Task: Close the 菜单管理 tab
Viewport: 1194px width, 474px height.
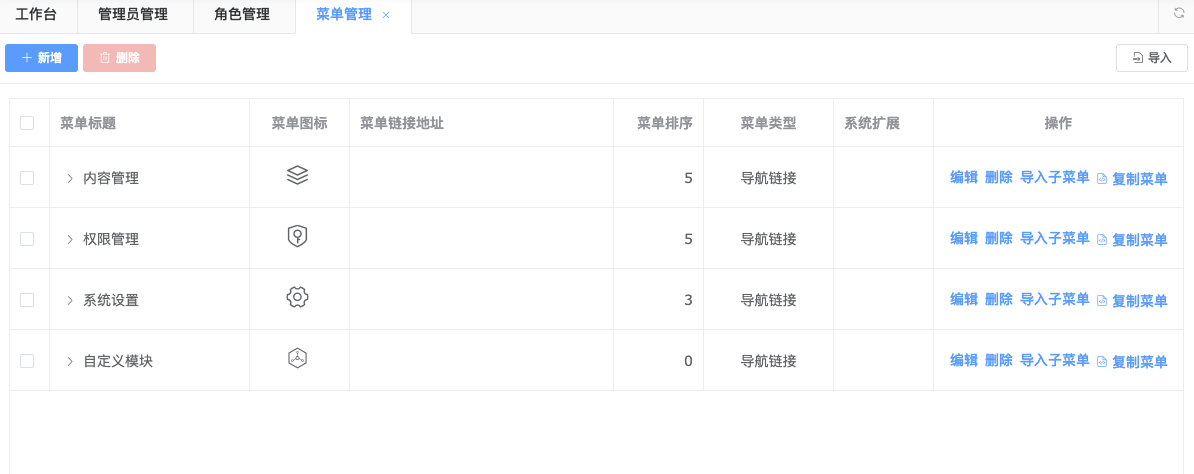Action: point(386,15)
